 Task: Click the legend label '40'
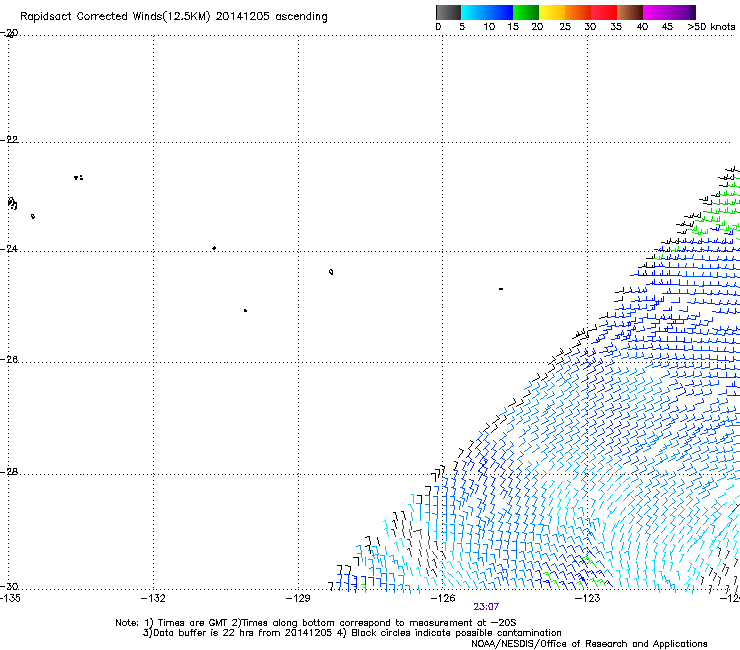pyautogui.click(x=642, y=27)
